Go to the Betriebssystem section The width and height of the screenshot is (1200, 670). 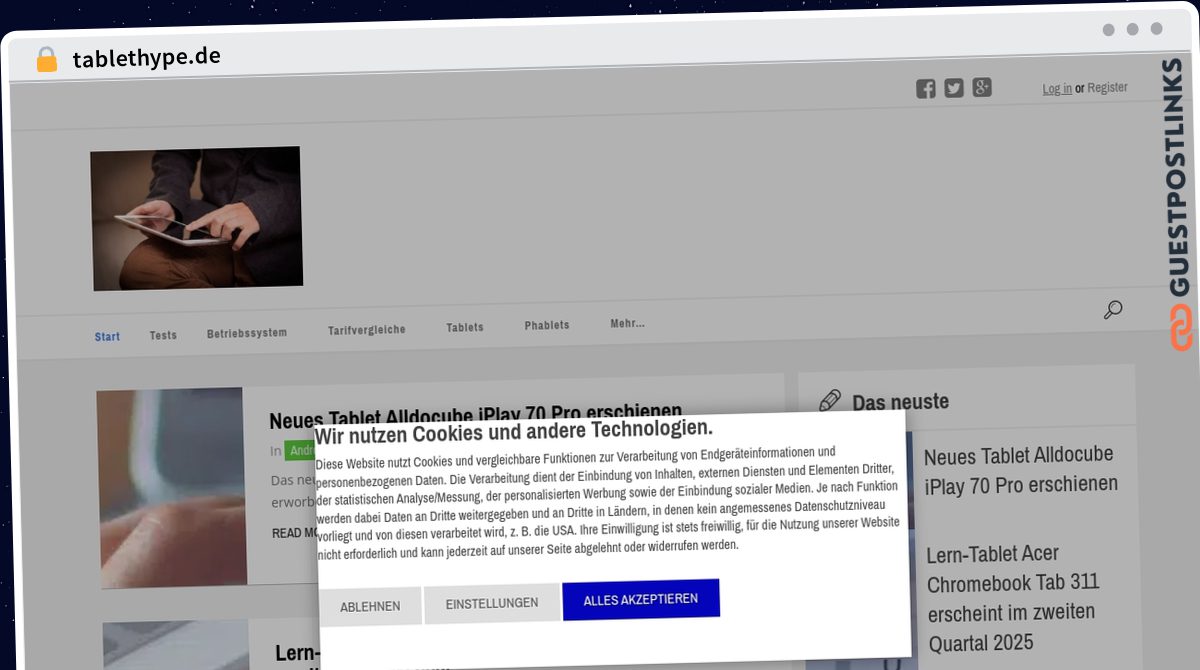click(247, 333)
